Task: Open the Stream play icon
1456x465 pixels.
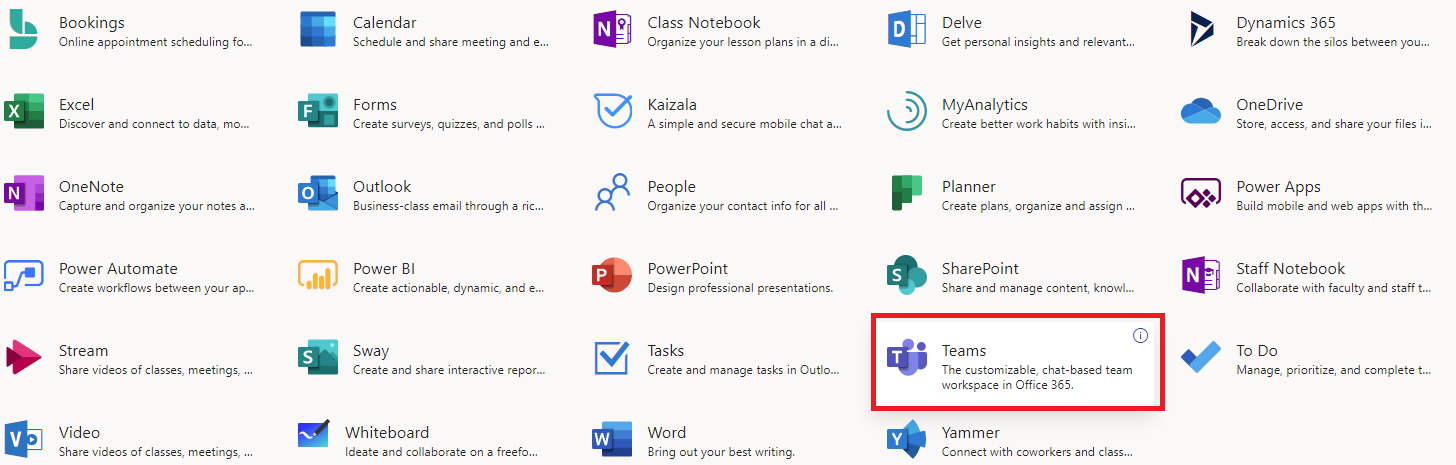Action: coord(23,358)
